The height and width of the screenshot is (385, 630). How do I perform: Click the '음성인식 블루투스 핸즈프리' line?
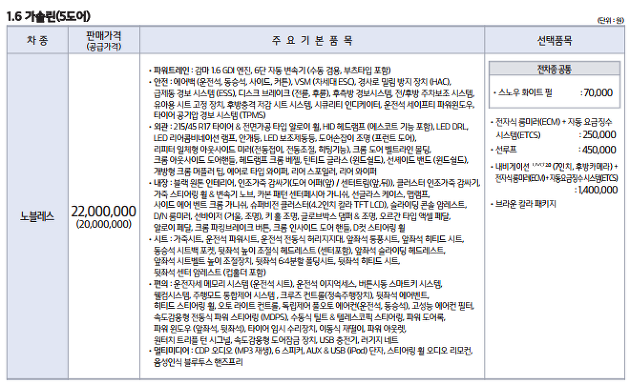(x=198, y=362)
